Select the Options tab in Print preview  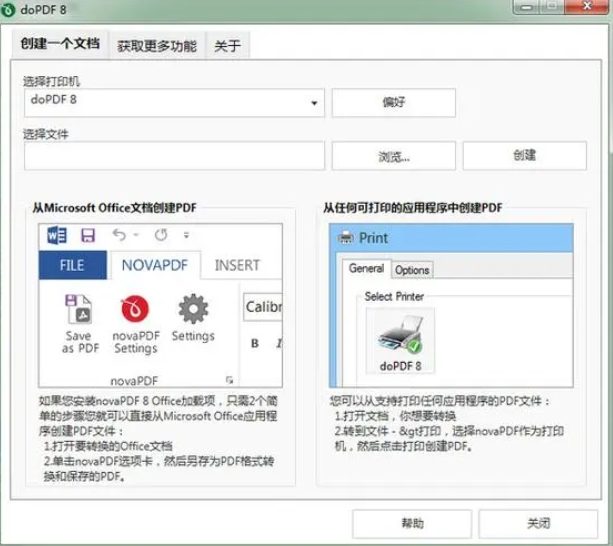[x=412, y=270]
